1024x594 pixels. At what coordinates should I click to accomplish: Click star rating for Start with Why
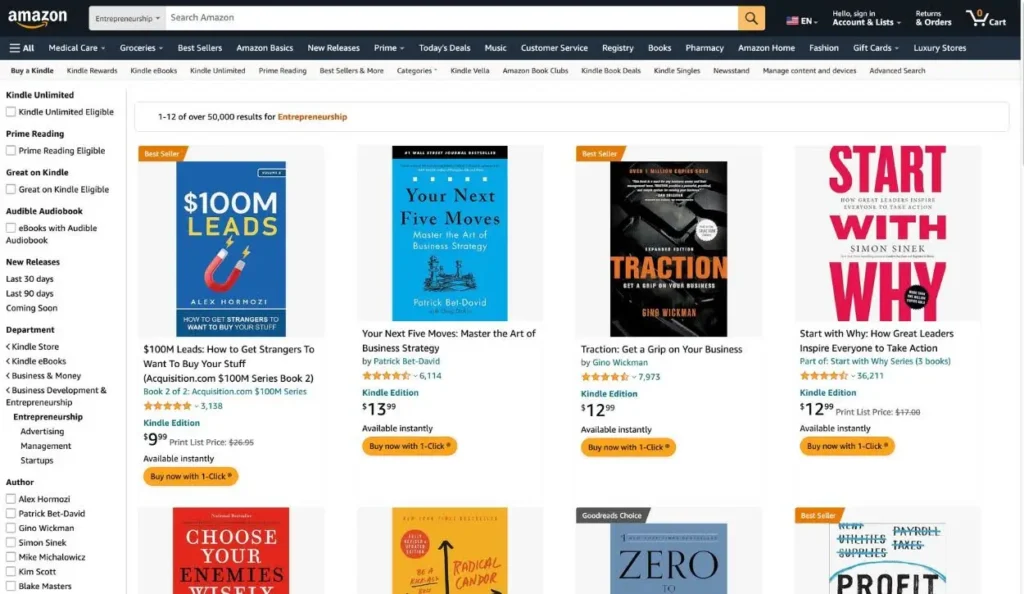pos(824,376)
